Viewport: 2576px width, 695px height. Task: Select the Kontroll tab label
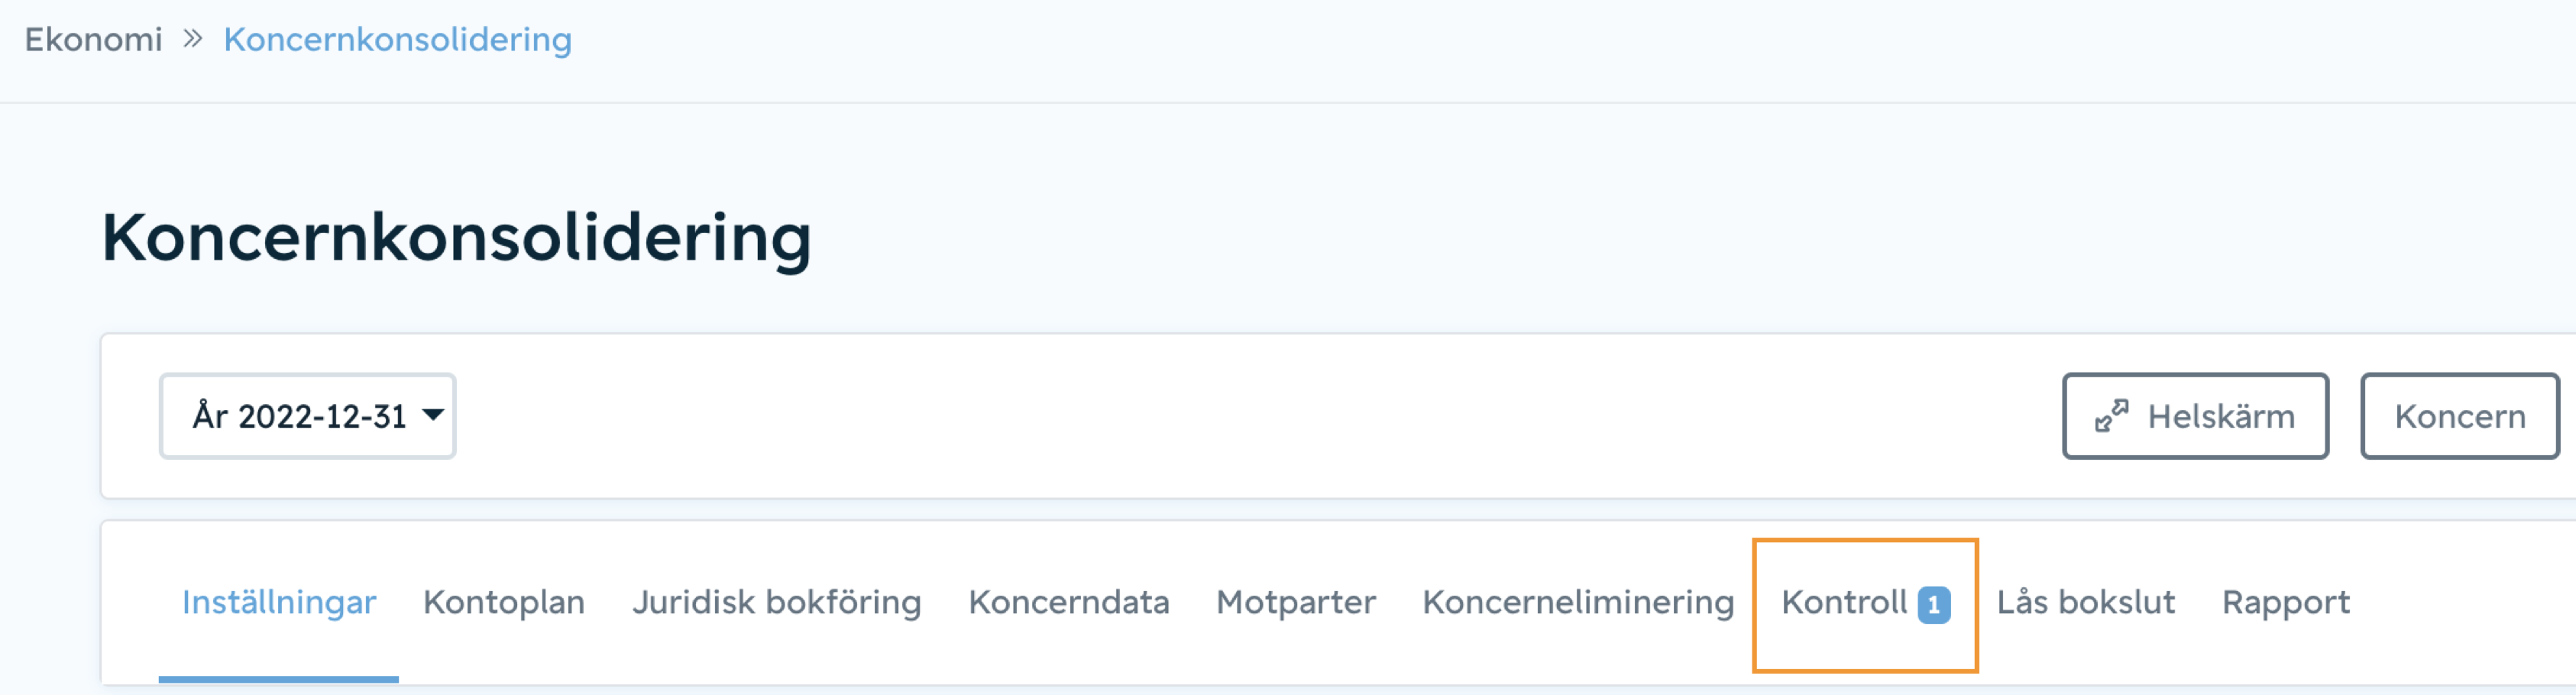pos(1844,603)
